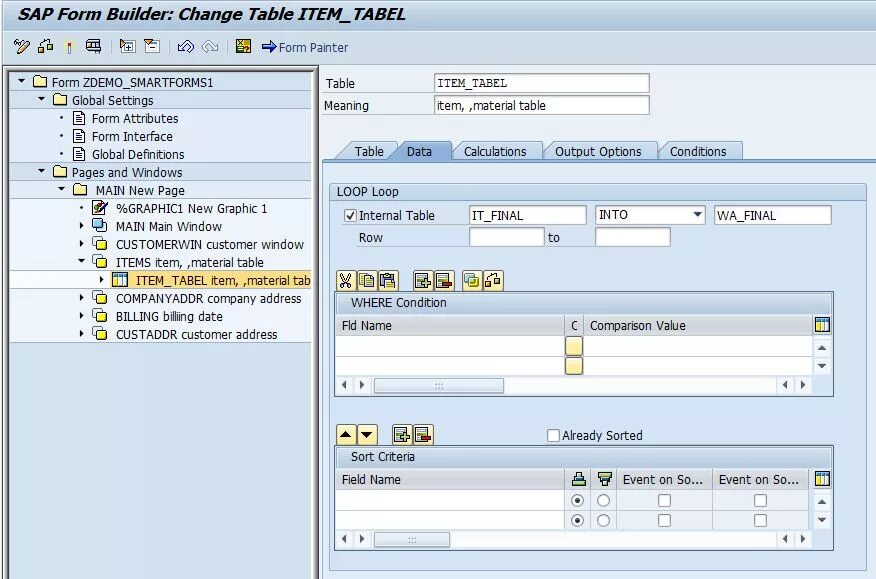
Task: Open the Form Painter
Action: pos(305,48)
